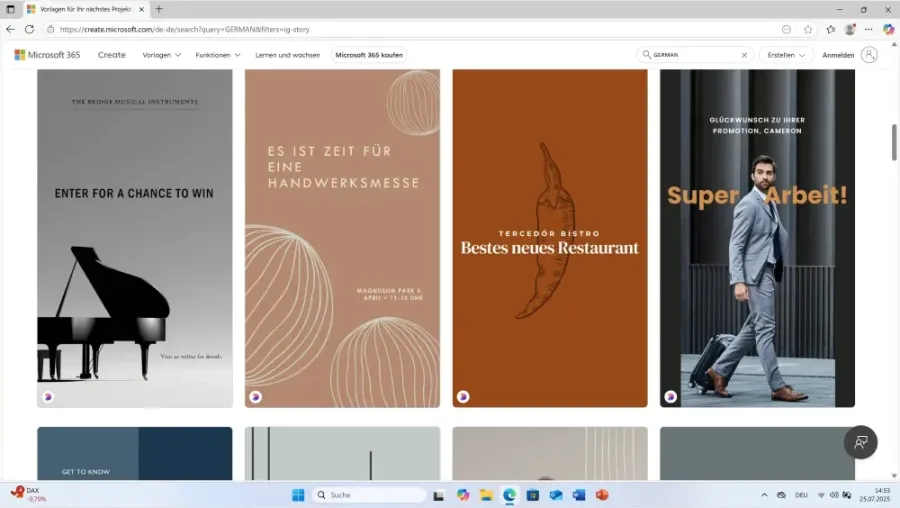Open the Get to know template
The height and width of the screenshot is (508, 900).
coord(135,453)
